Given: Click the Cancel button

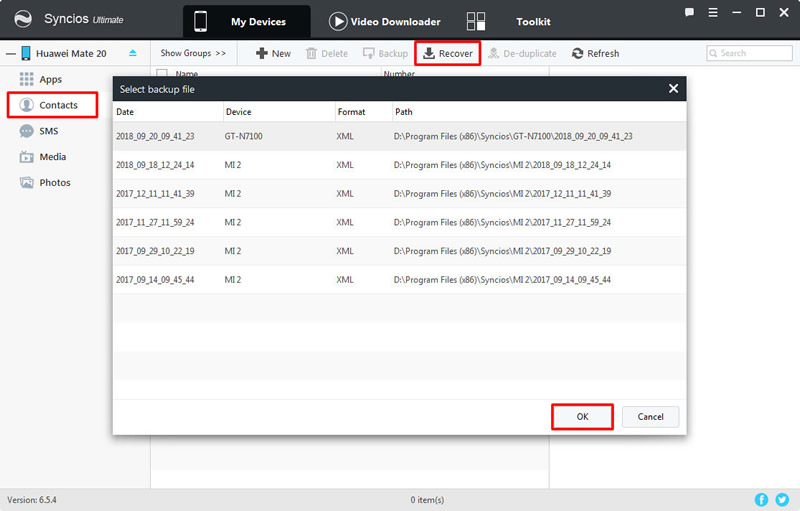Looking at the screenshot, I should point(651,417).
